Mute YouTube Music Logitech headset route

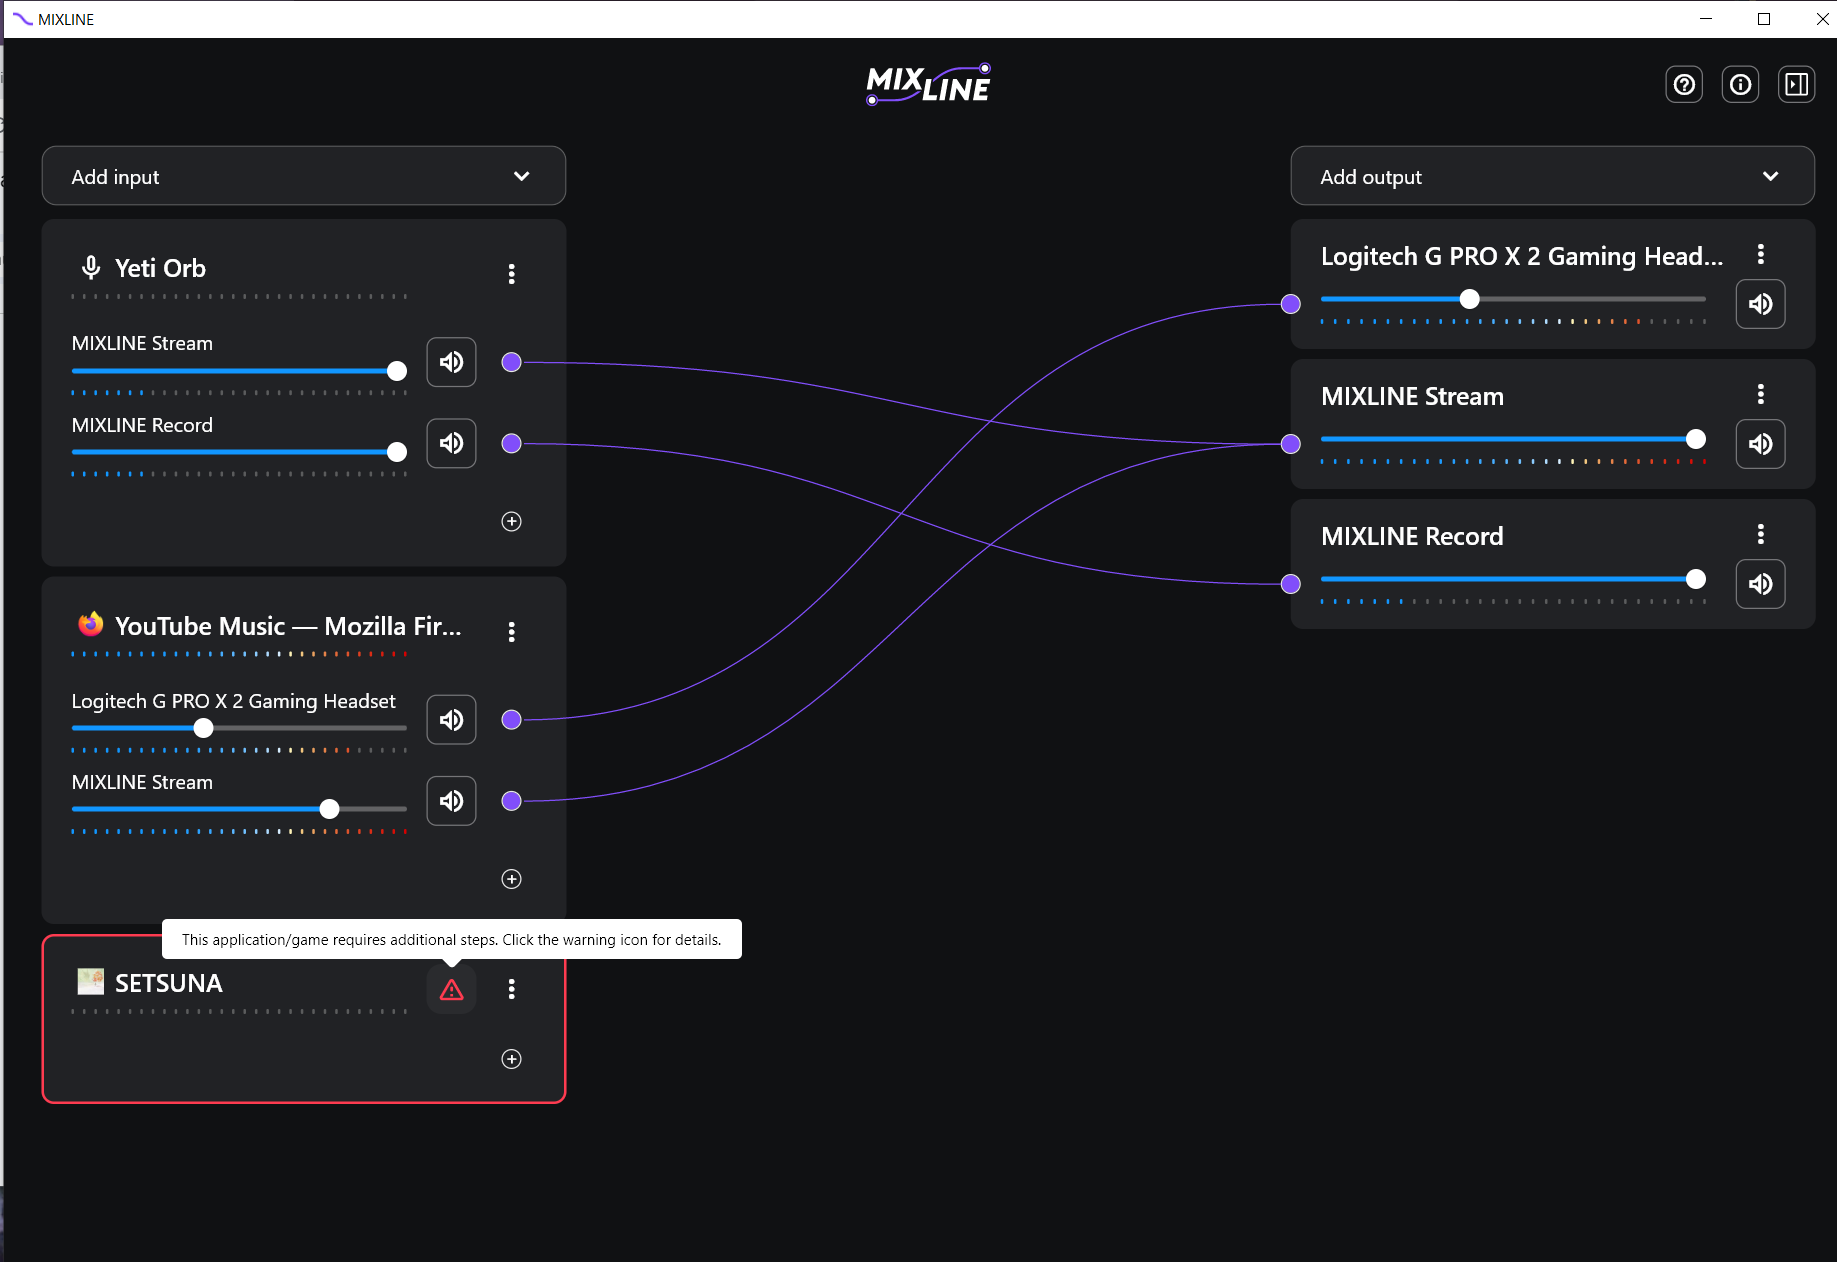point(451,720)
